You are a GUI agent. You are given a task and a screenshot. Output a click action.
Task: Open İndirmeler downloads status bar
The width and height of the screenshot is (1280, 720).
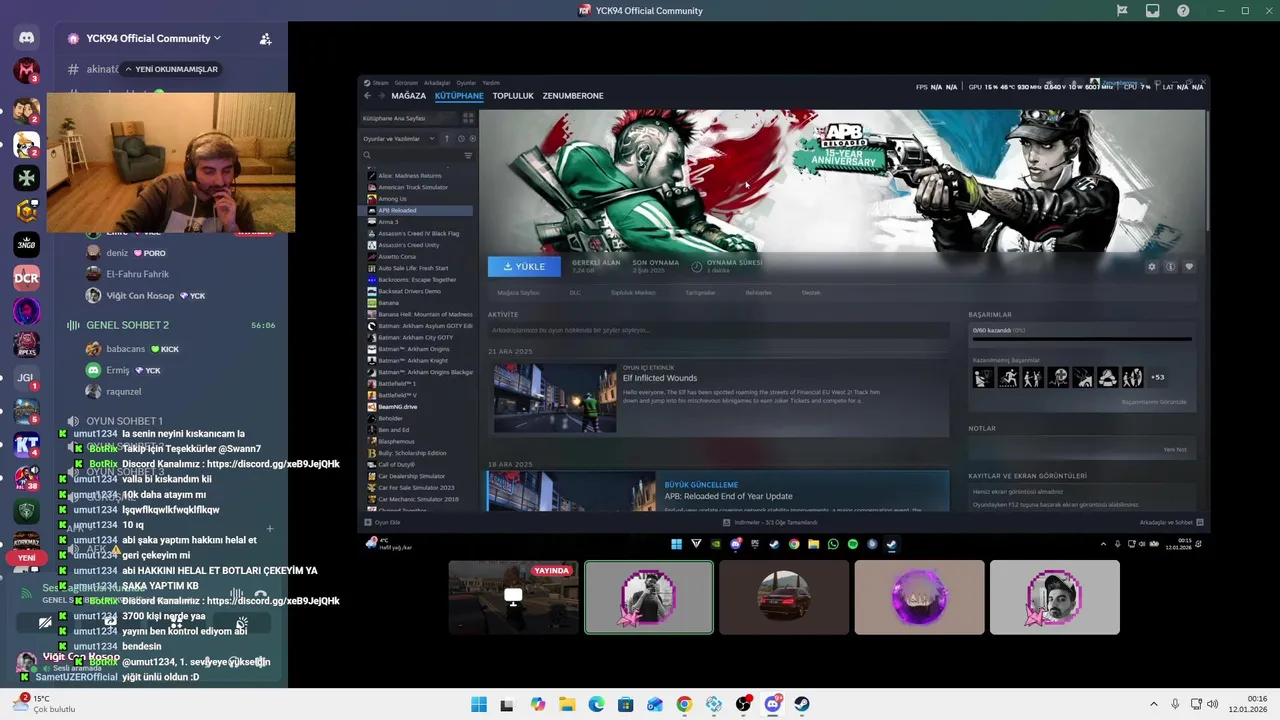(x=770, y=522)
